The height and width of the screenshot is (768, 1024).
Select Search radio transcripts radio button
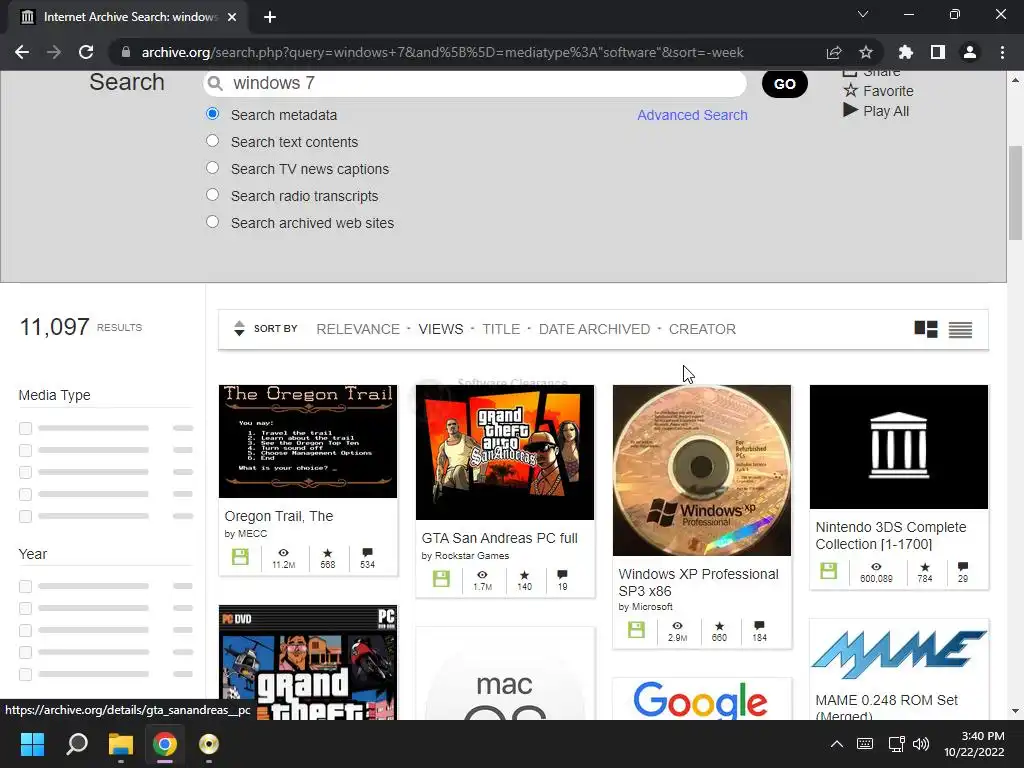(x=212, y=195)
